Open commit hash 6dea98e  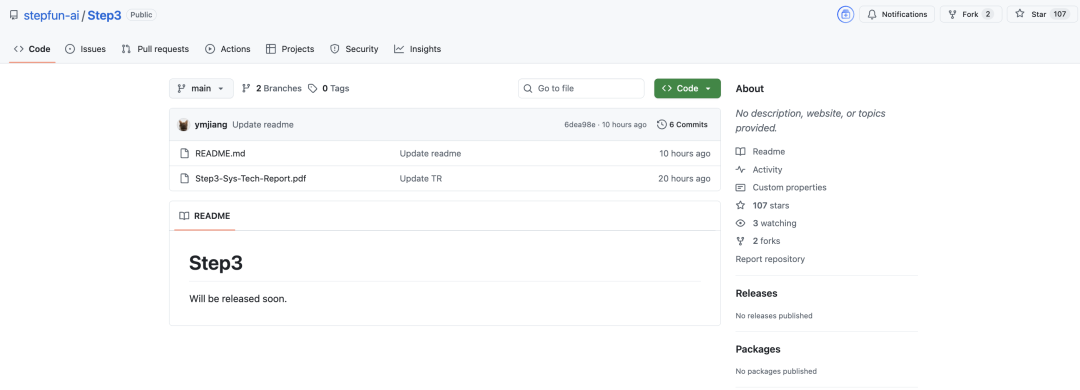click(x=579, y=125)
